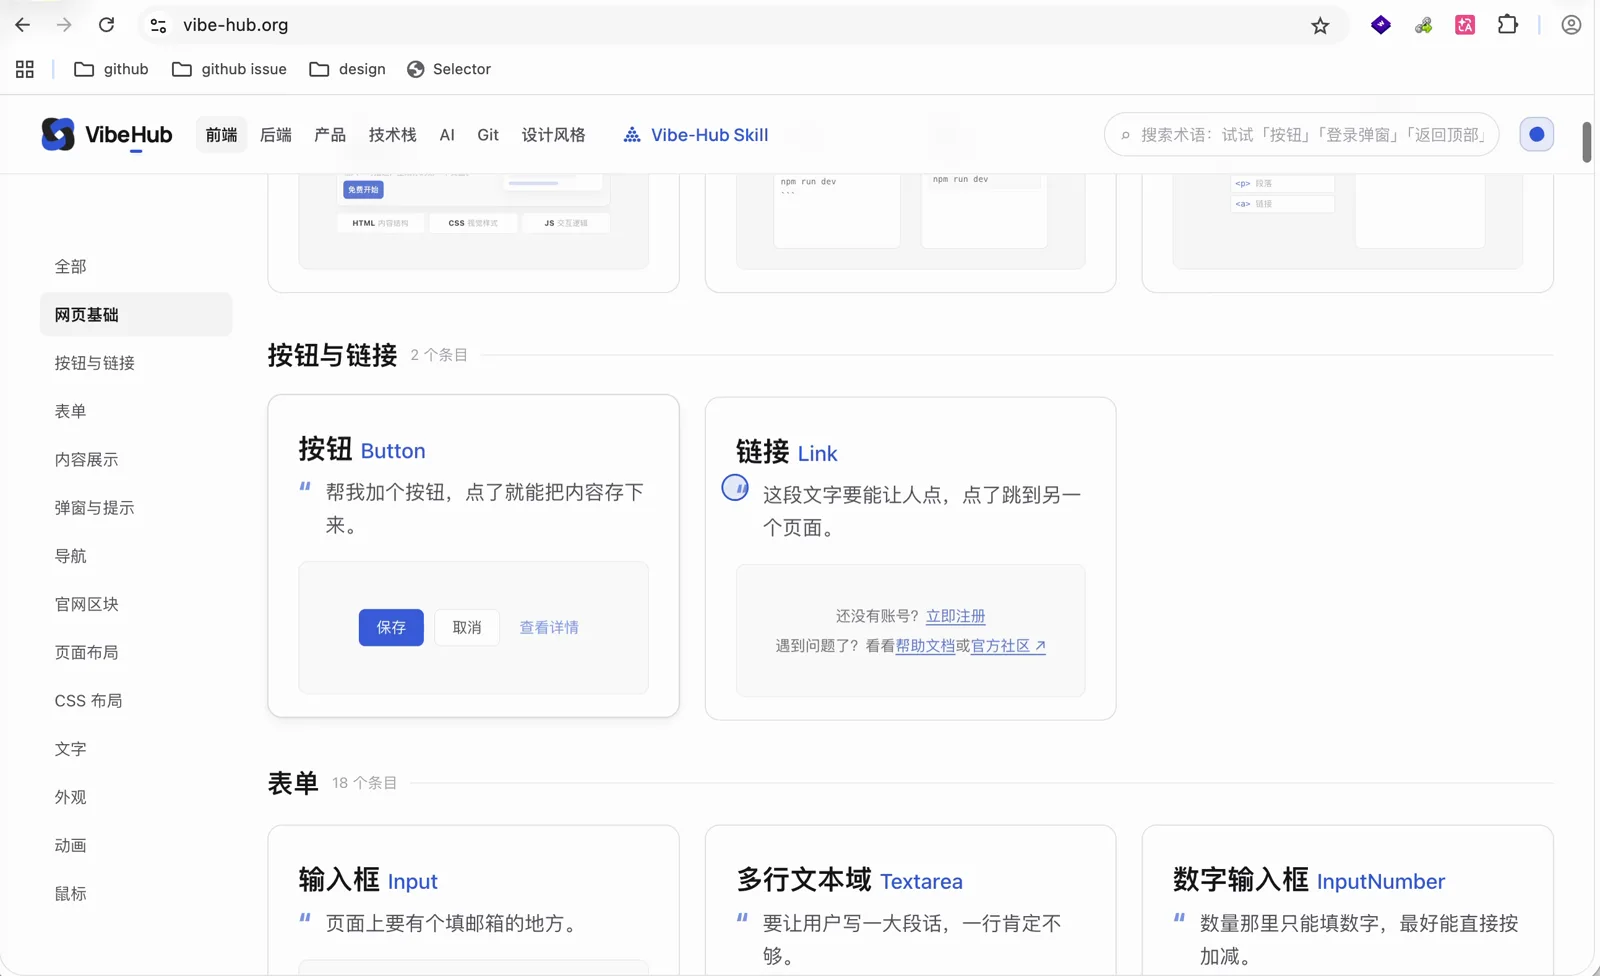Select 导航 in the sidebar
Viewport: 1600px width, 976px height.
[136, 555]
